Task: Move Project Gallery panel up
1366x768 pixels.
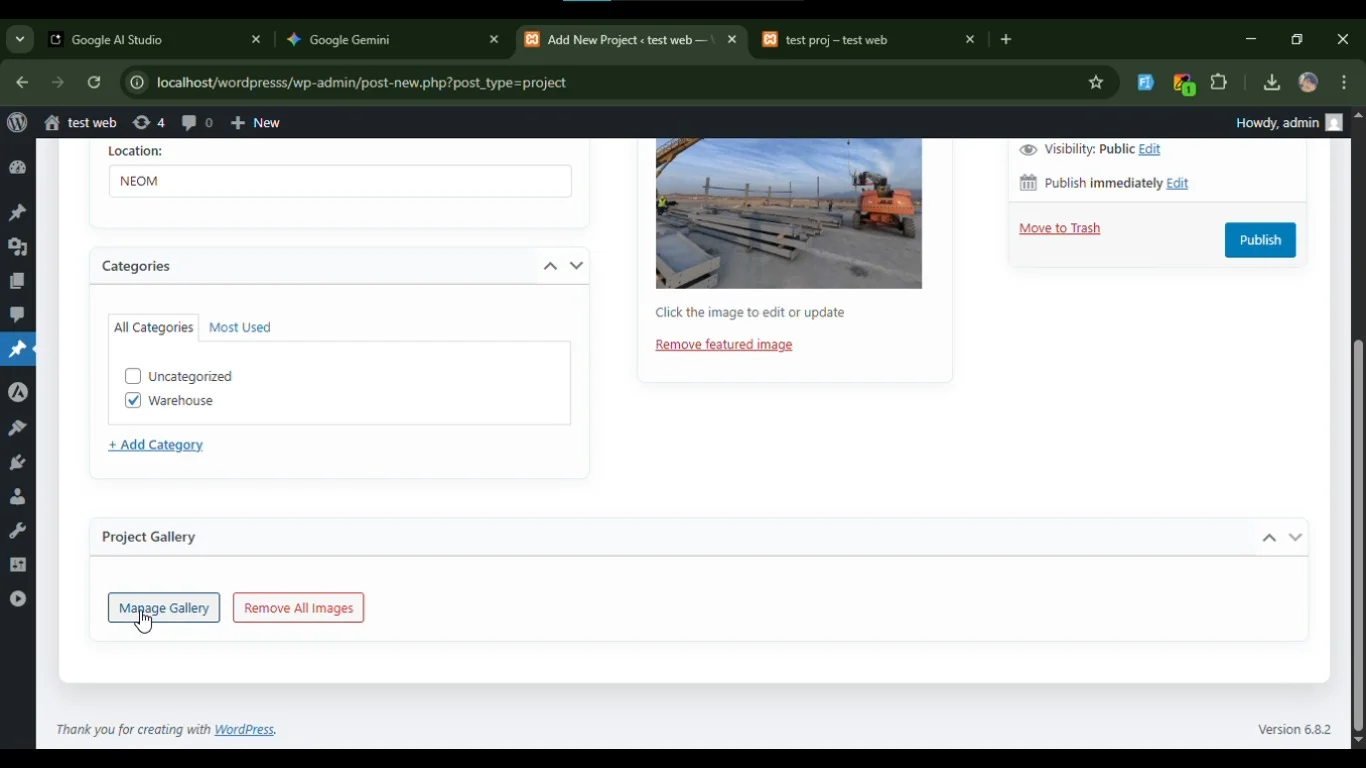Action: (x=1269, y=537)
